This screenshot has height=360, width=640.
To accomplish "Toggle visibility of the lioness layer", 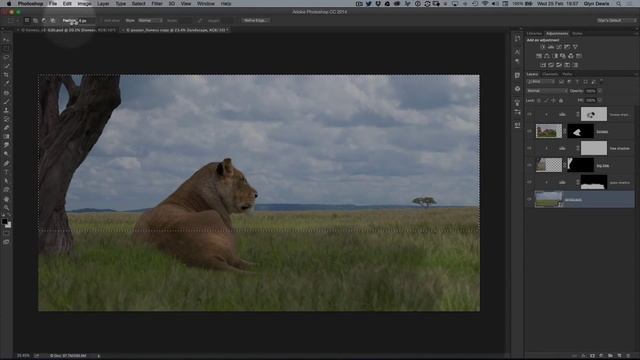I will tap(529, 131).
